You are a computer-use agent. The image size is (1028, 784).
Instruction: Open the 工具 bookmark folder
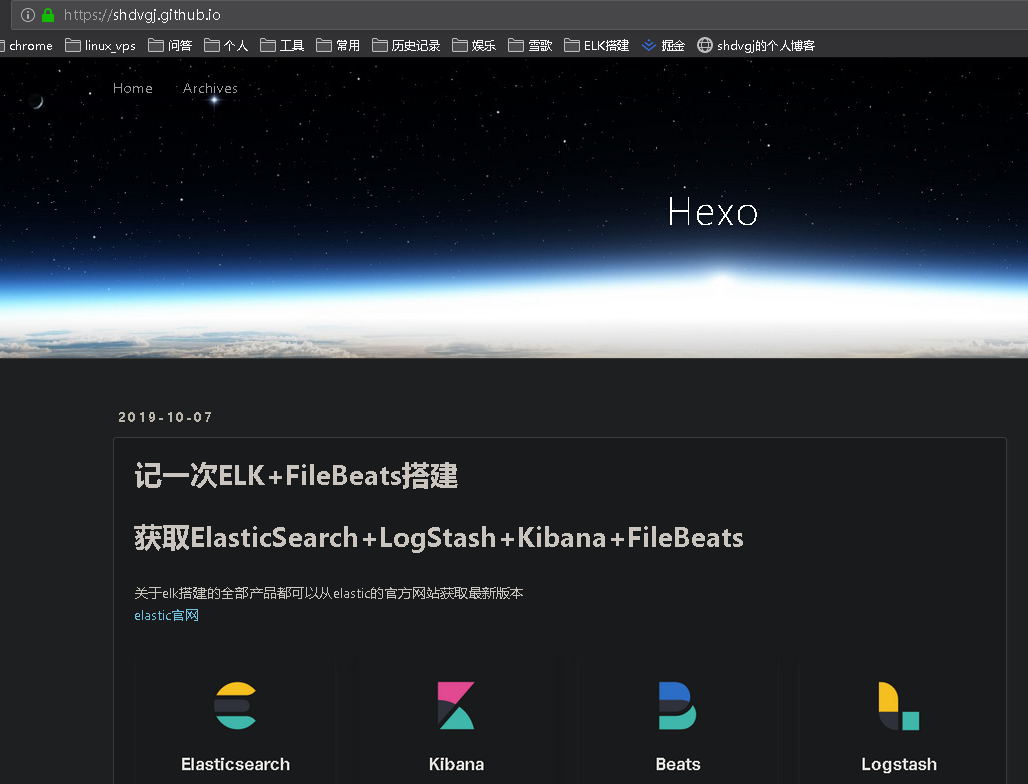tap(282, 45)
